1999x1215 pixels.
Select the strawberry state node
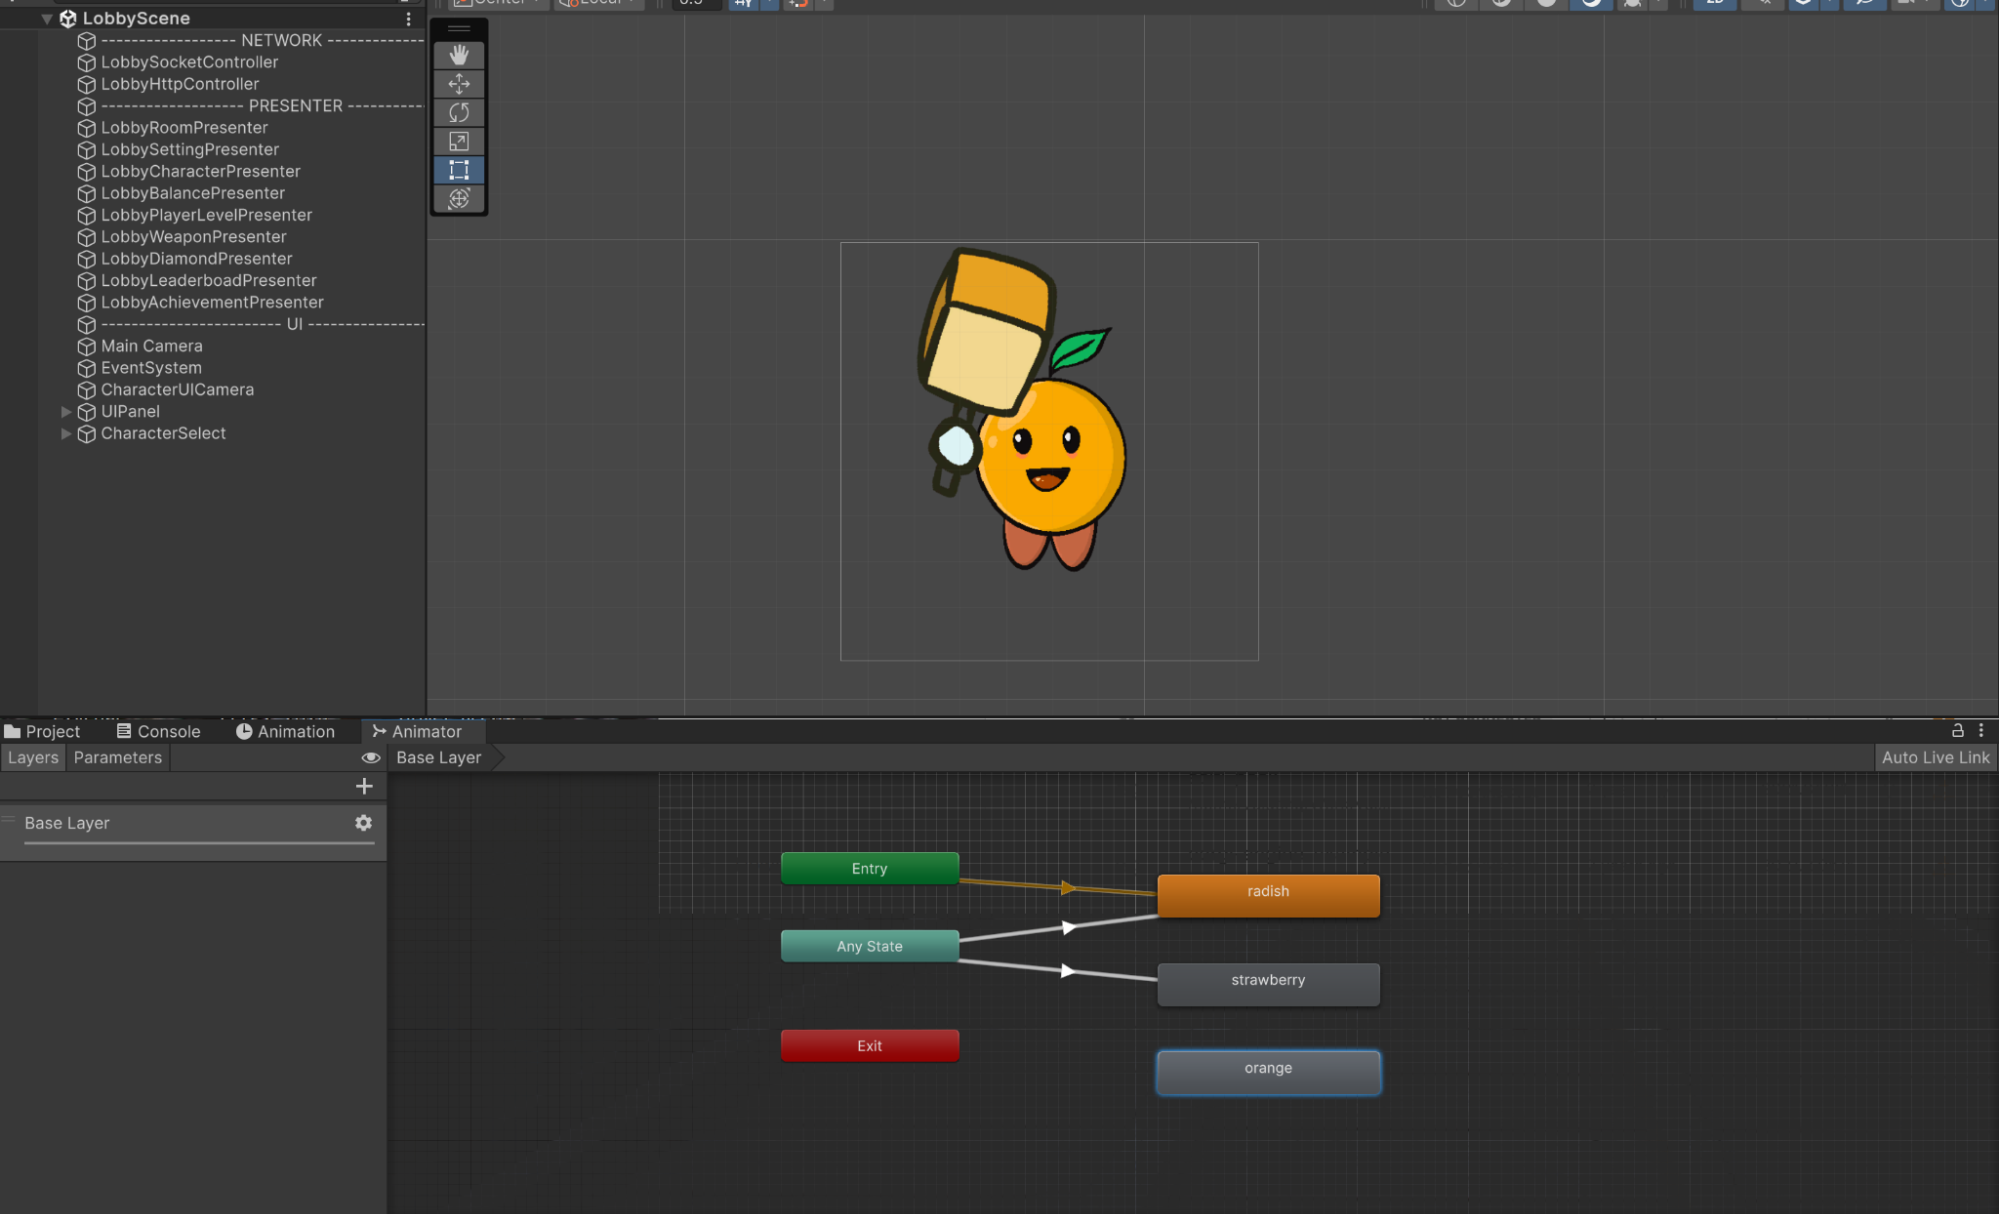[x=1268, y=984]
